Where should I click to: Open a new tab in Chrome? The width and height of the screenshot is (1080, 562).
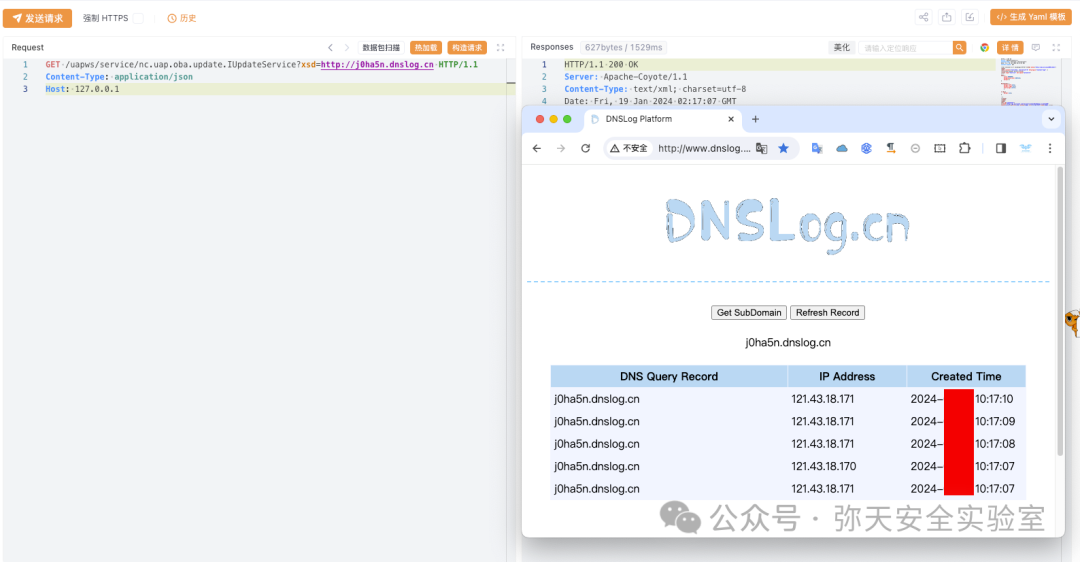pos(755,119)
